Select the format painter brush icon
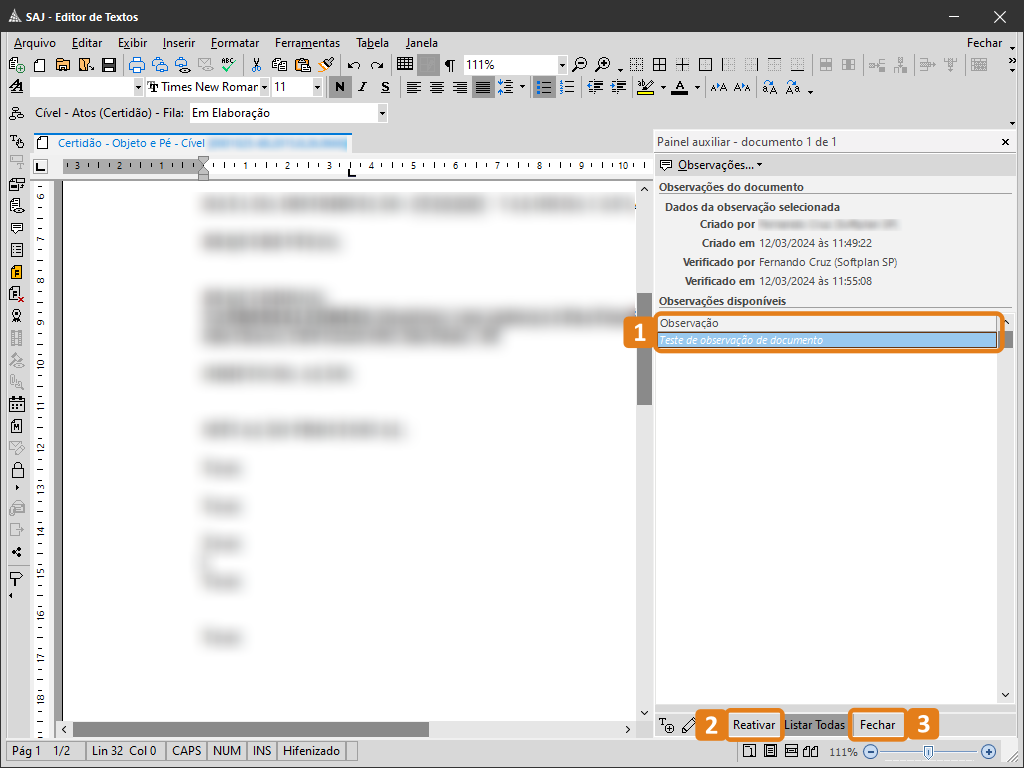This screenshot has height=768, width=1024. click(x=326, y=65)
